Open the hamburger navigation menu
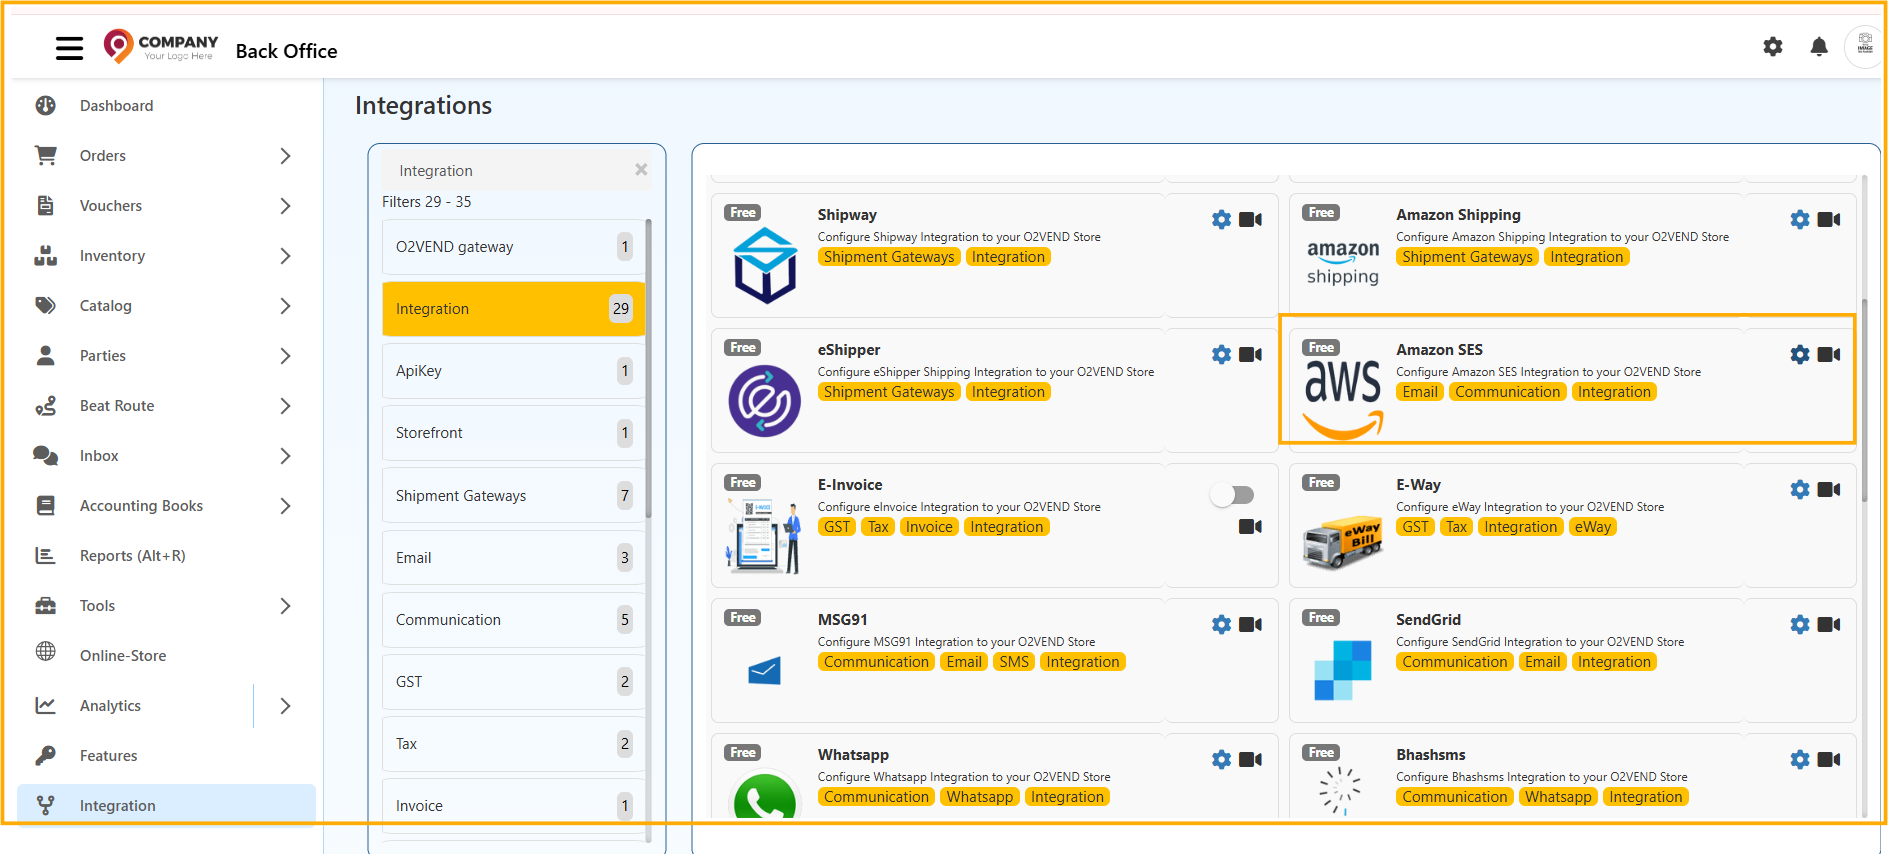1888x854 pixels. (x=69, y=48)
